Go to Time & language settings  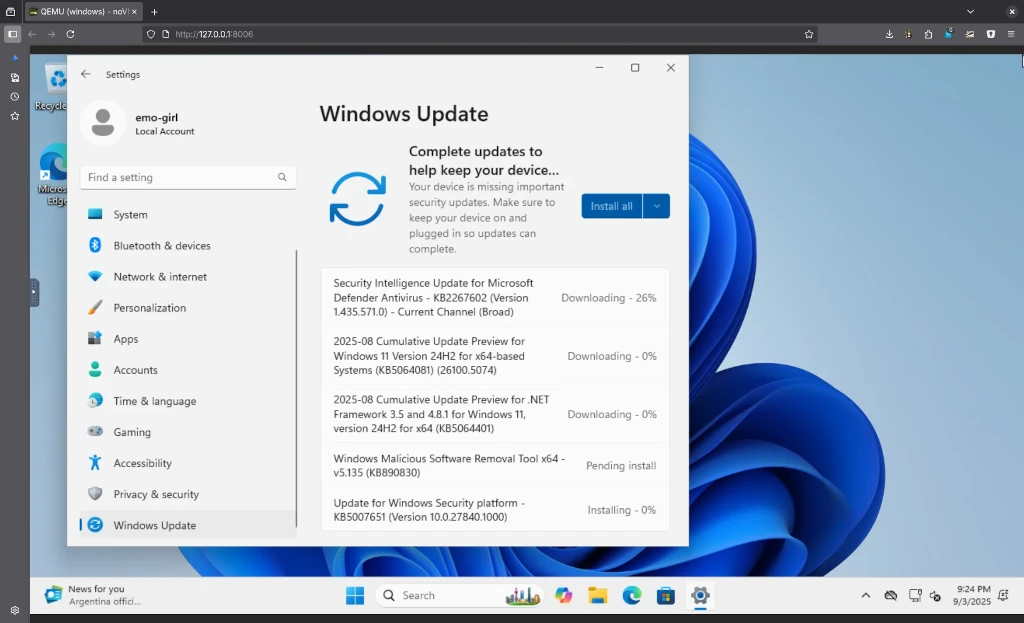(x=188, y=401)
